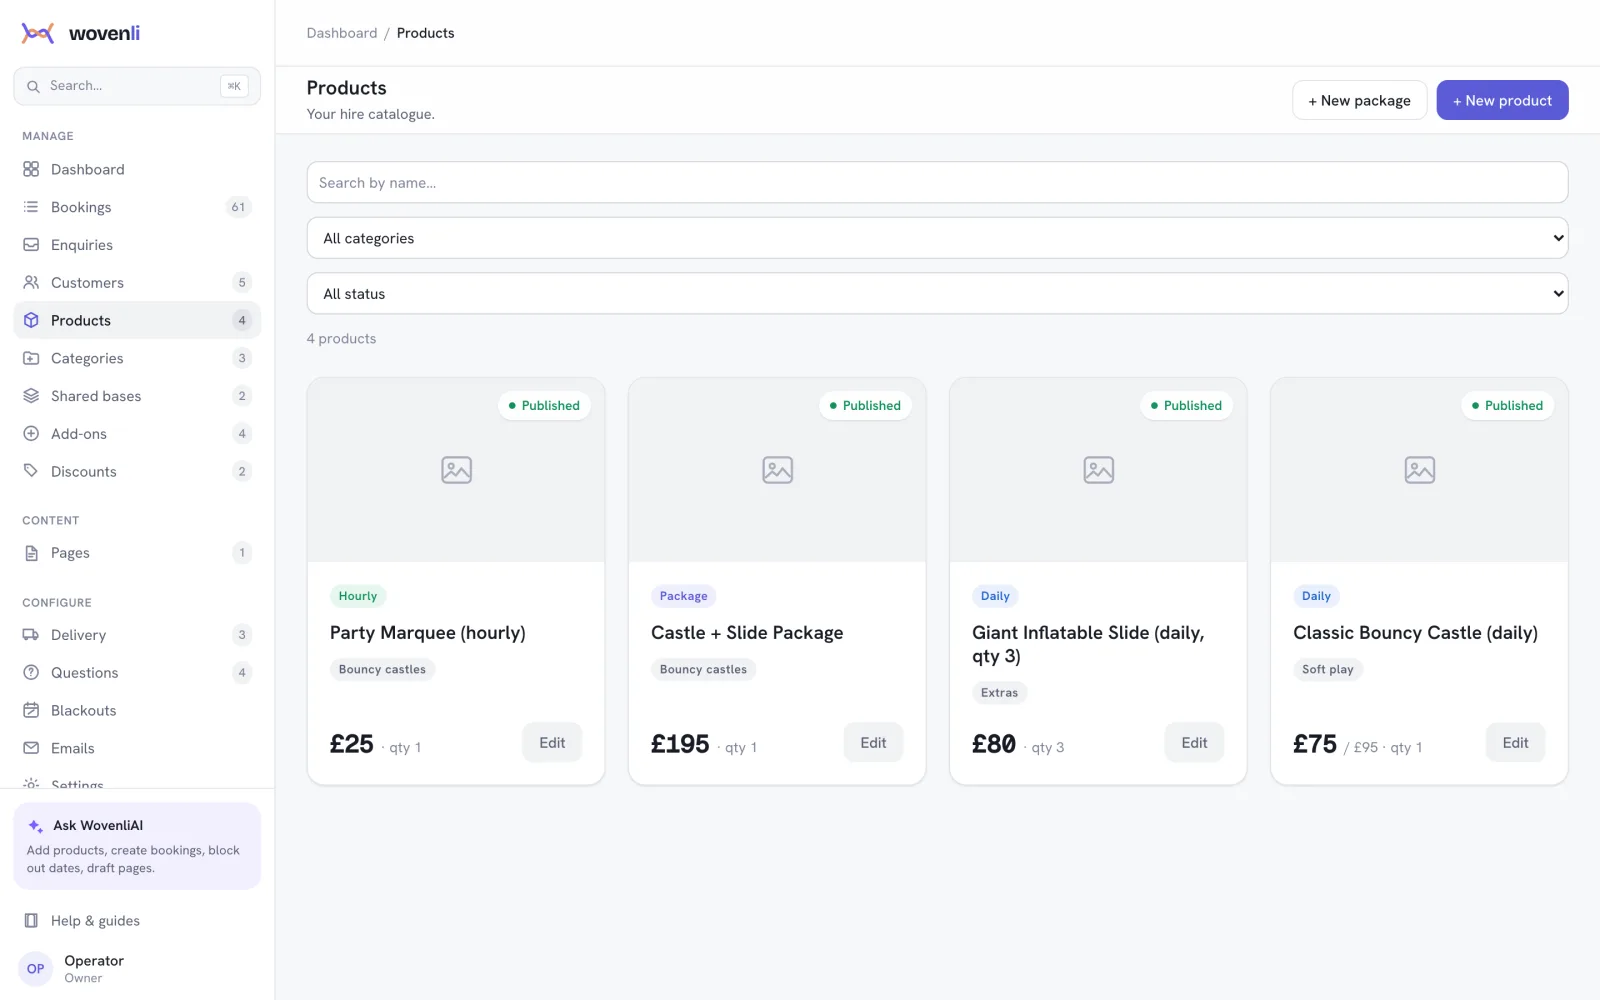Click the Delivery truck icon

[31, 635]
